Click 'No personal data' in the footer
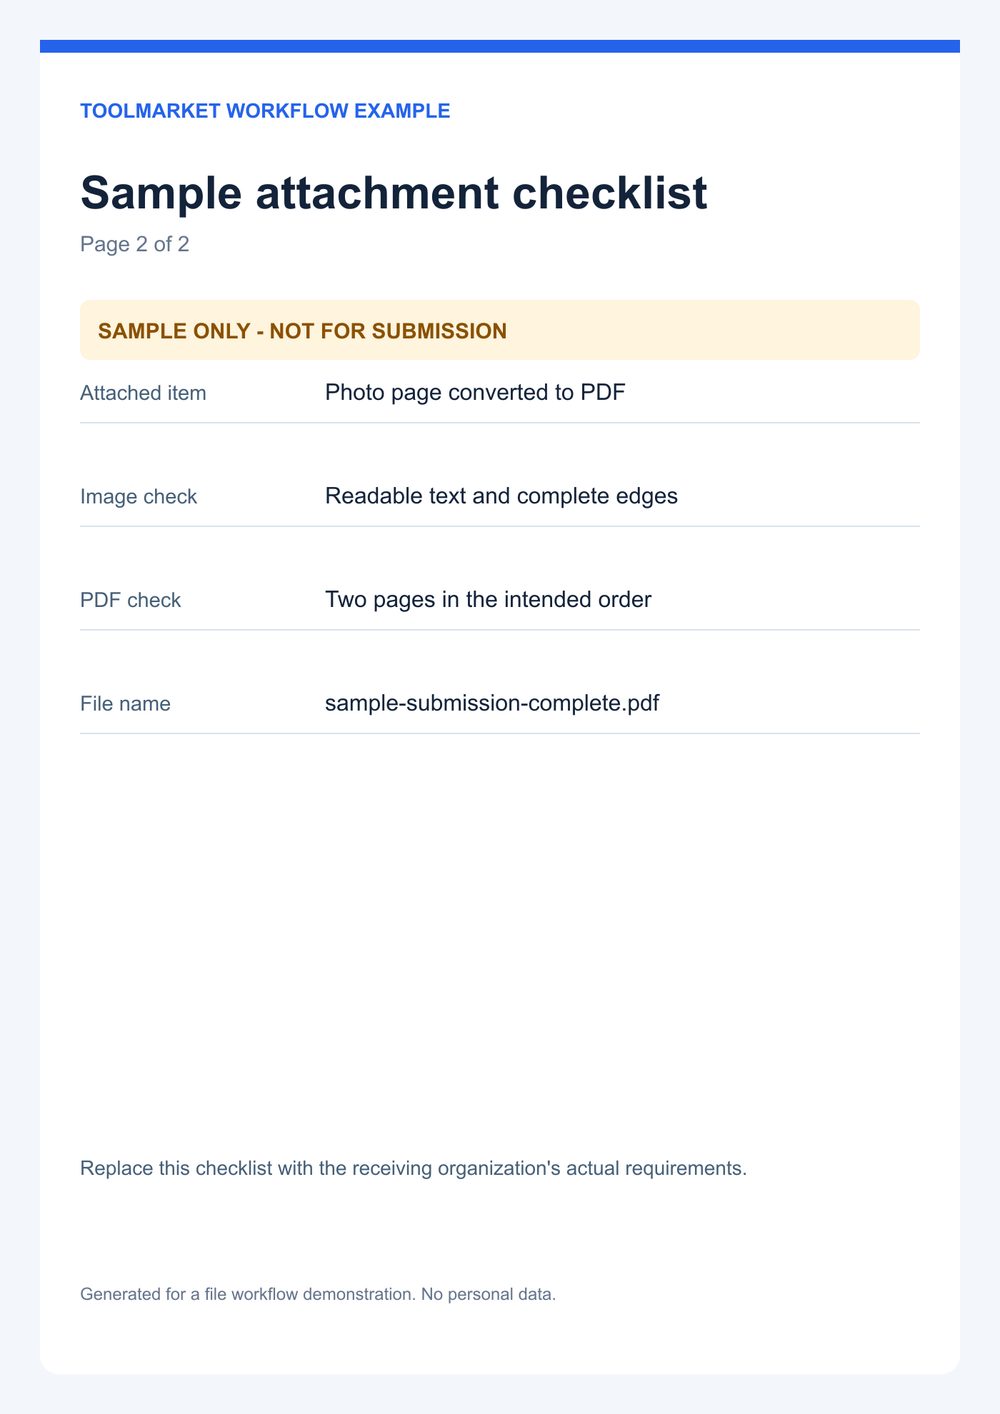Image resolution: width=1000 pixels, height=1414 pixels. 488,1294
